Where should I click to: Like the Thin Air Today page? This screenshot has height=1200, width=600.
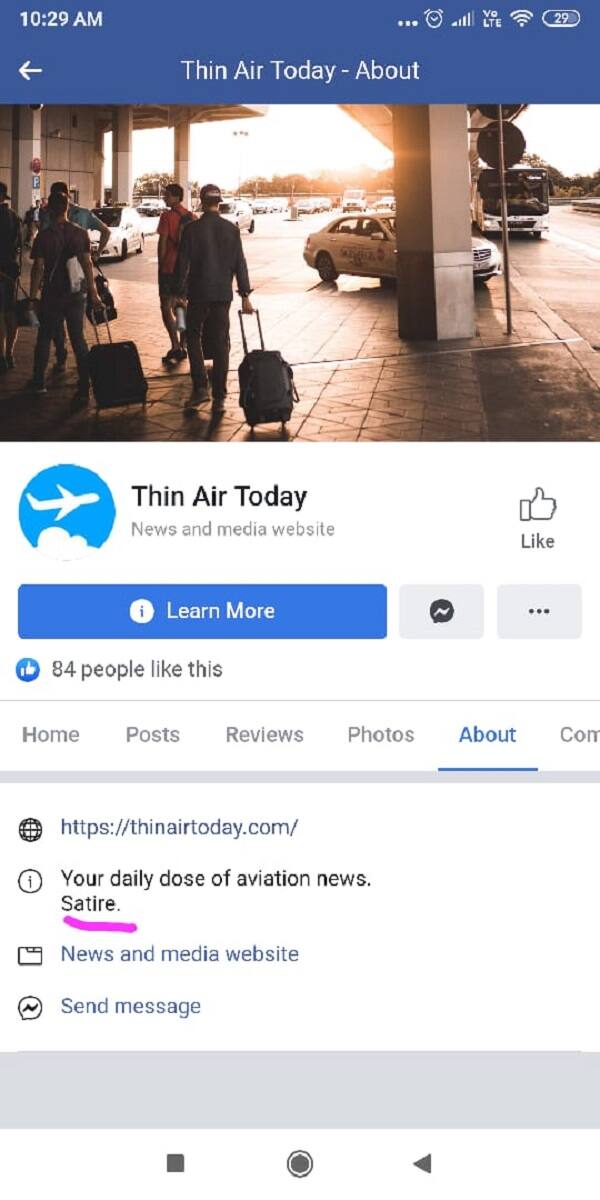(x=537, y=519)
